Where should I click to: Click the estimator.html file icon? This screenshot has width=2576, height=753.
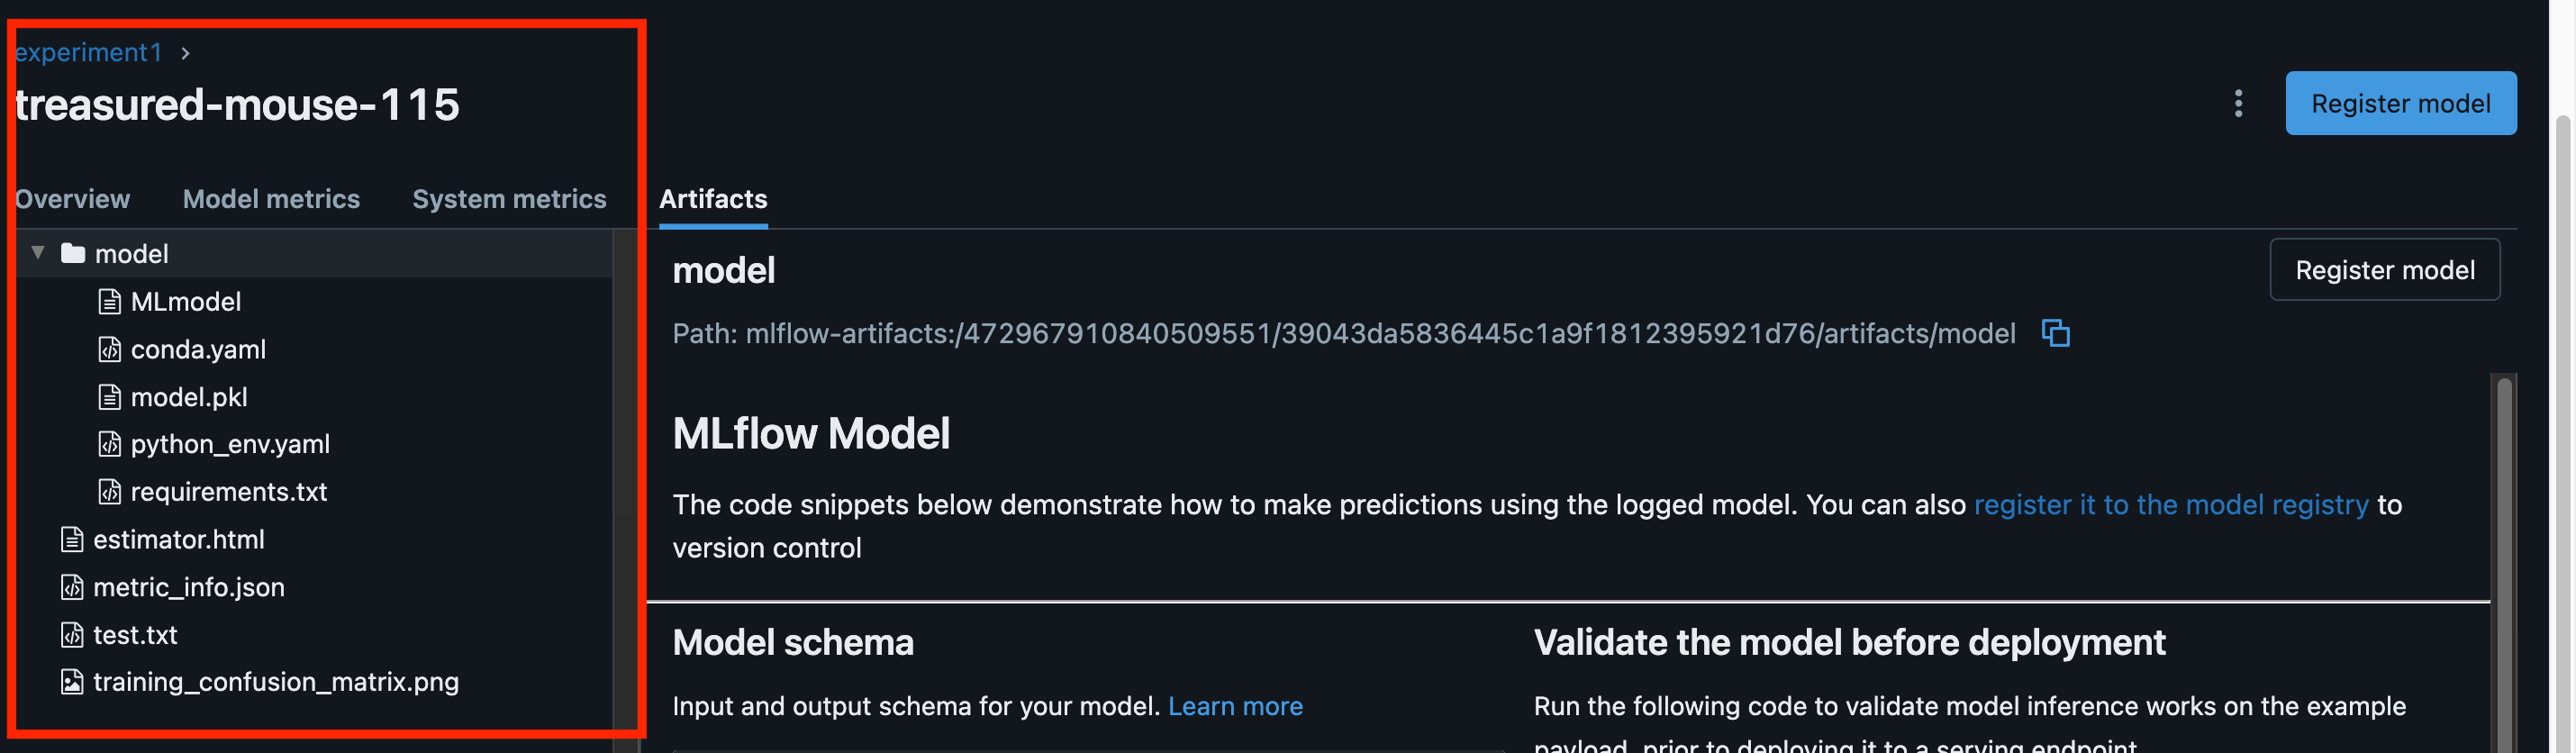tap(72, 540)
